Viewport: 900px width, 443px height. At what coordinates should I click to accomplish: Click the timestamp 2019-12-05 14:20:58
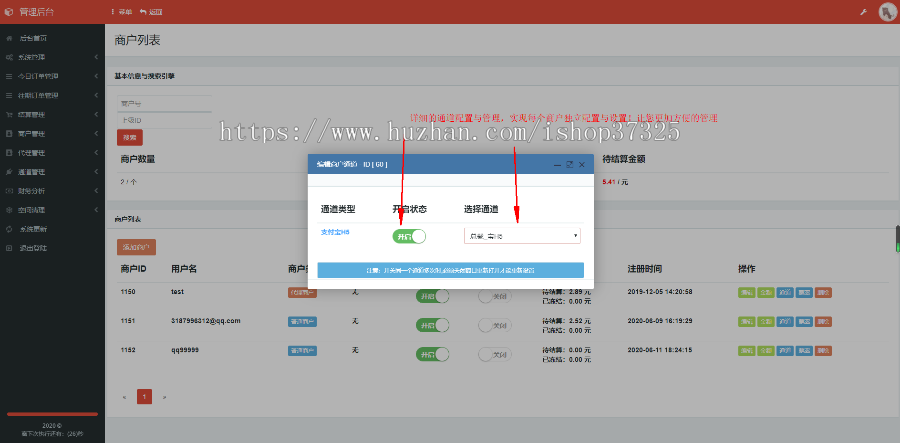coord(660,292)
